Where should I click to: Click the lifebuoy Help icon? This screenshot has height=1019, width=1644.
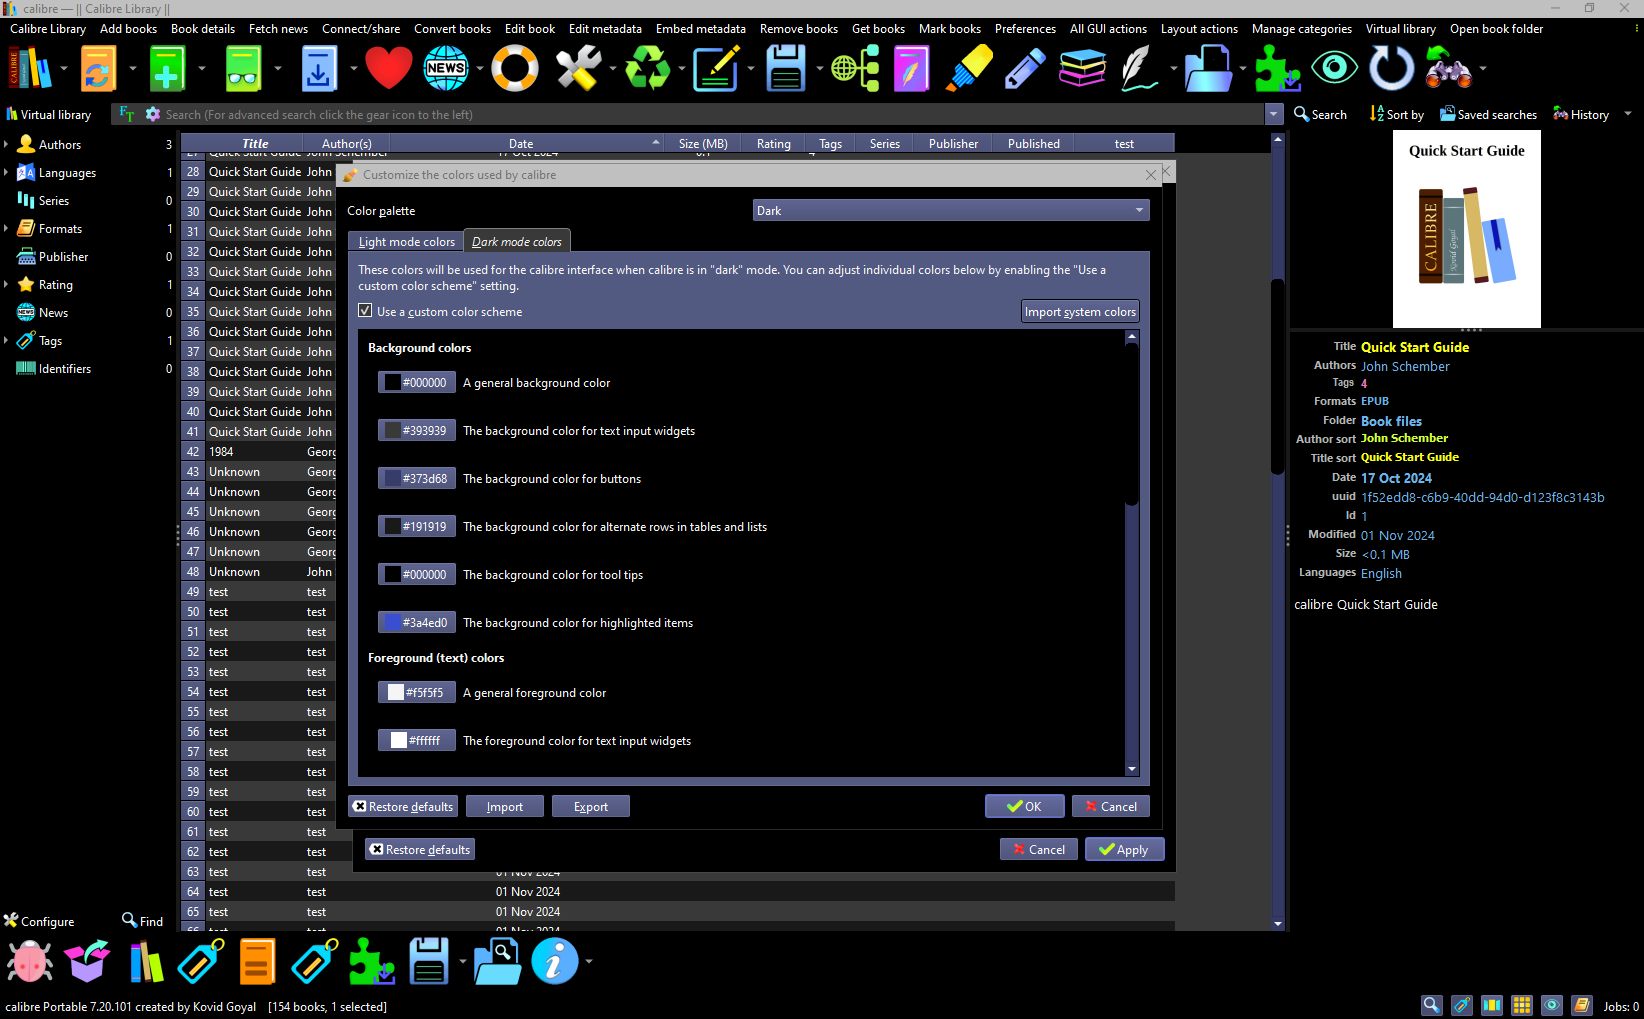(515, 68)
